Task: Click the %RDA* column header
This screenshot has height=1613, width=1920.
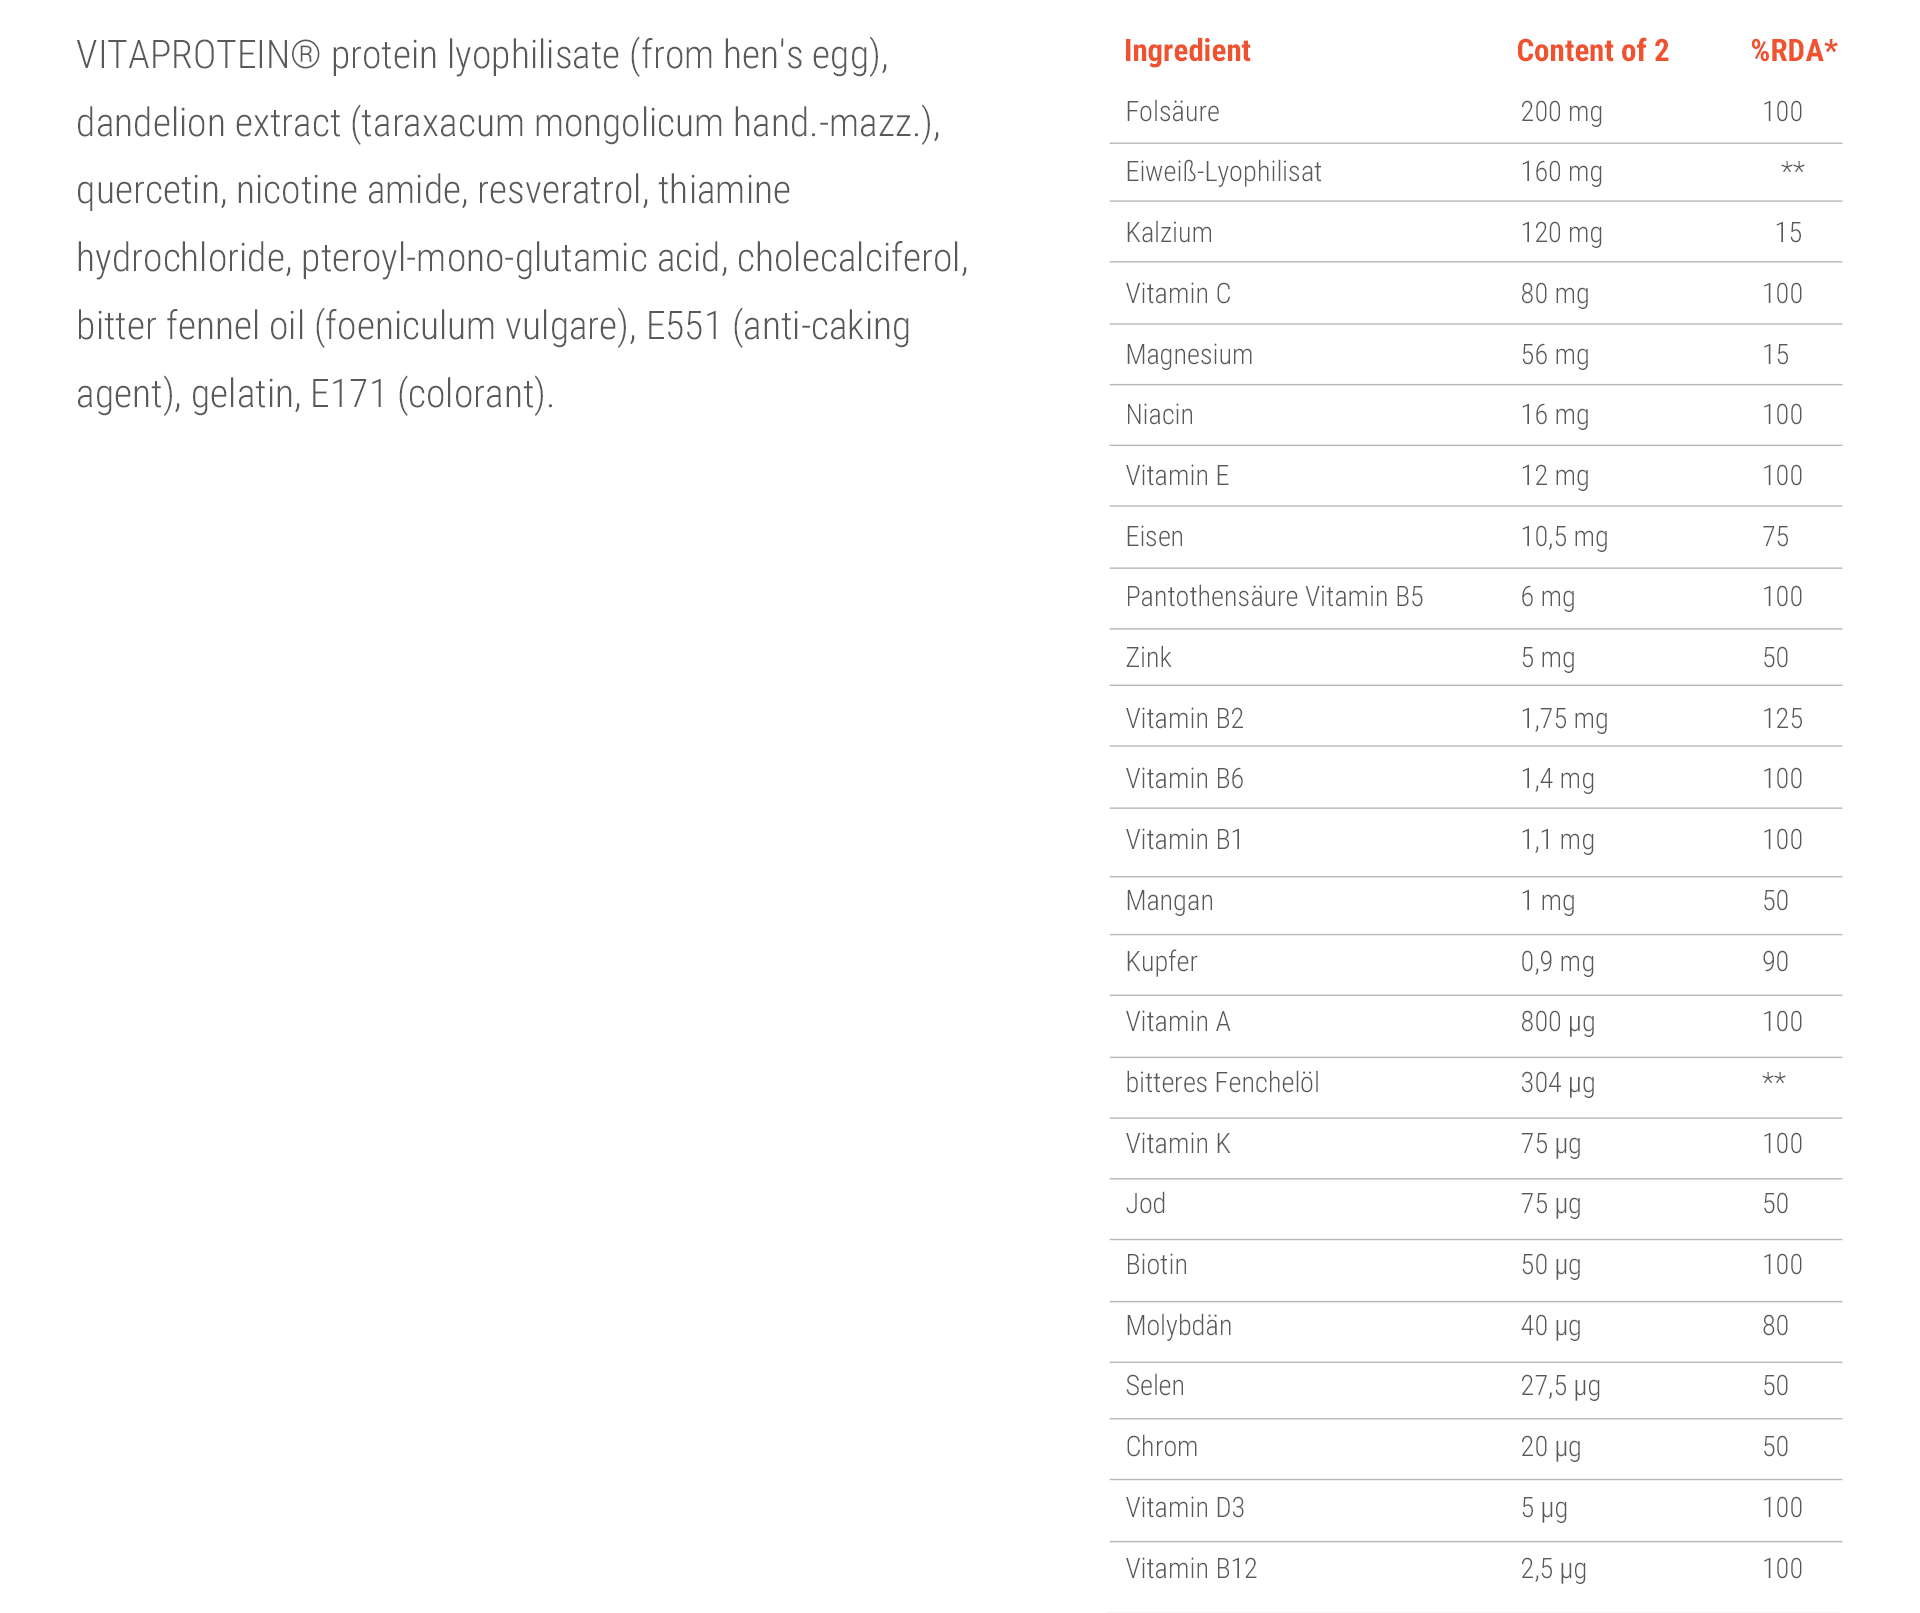Action: point(1794,51)
